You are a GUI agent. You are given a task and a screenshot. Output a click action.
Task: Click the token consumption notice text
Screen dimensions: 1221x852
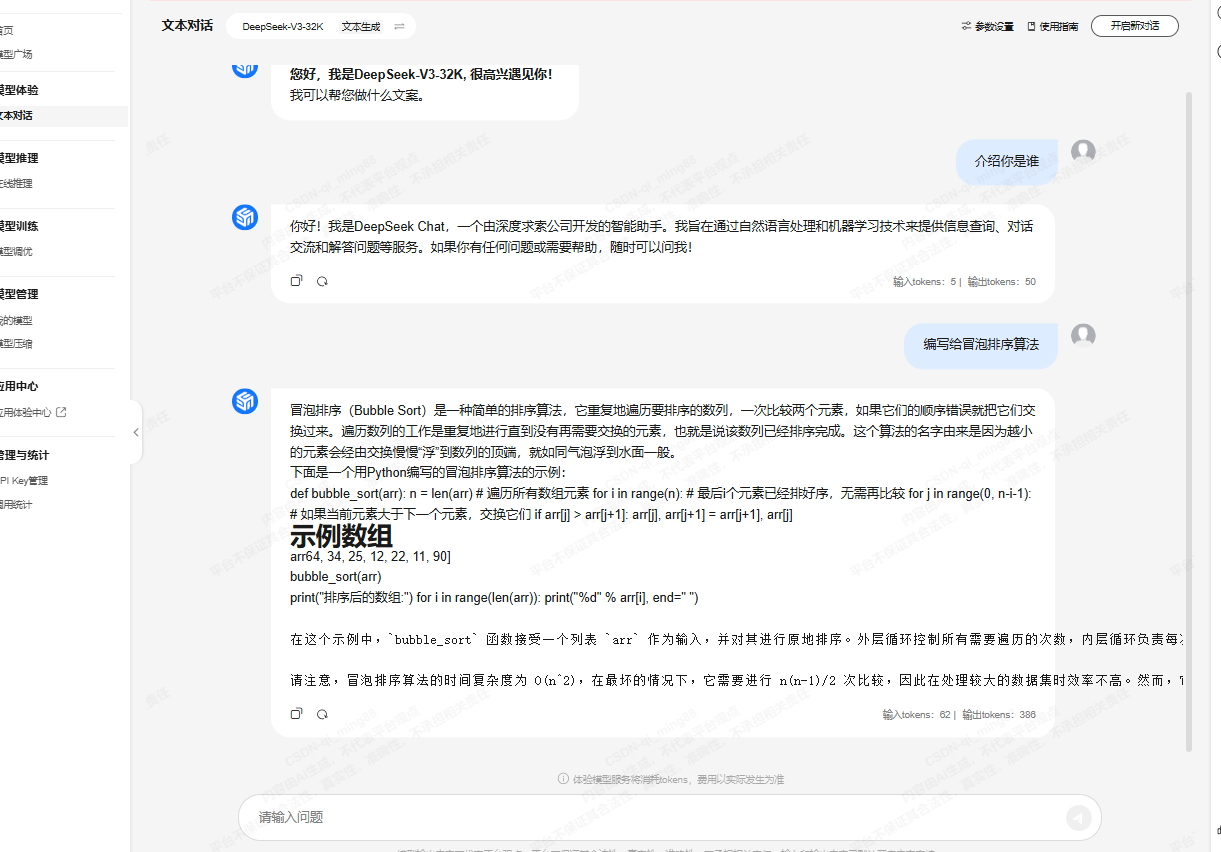[x=678, y=779]
